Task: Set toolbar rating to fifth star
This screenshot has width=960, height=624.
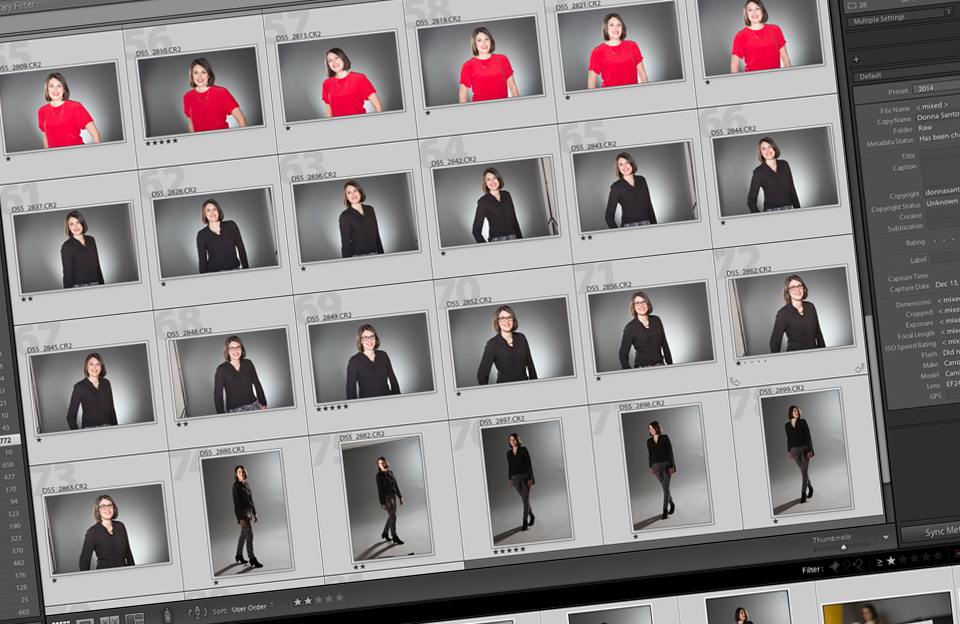Action: point(339,597)
